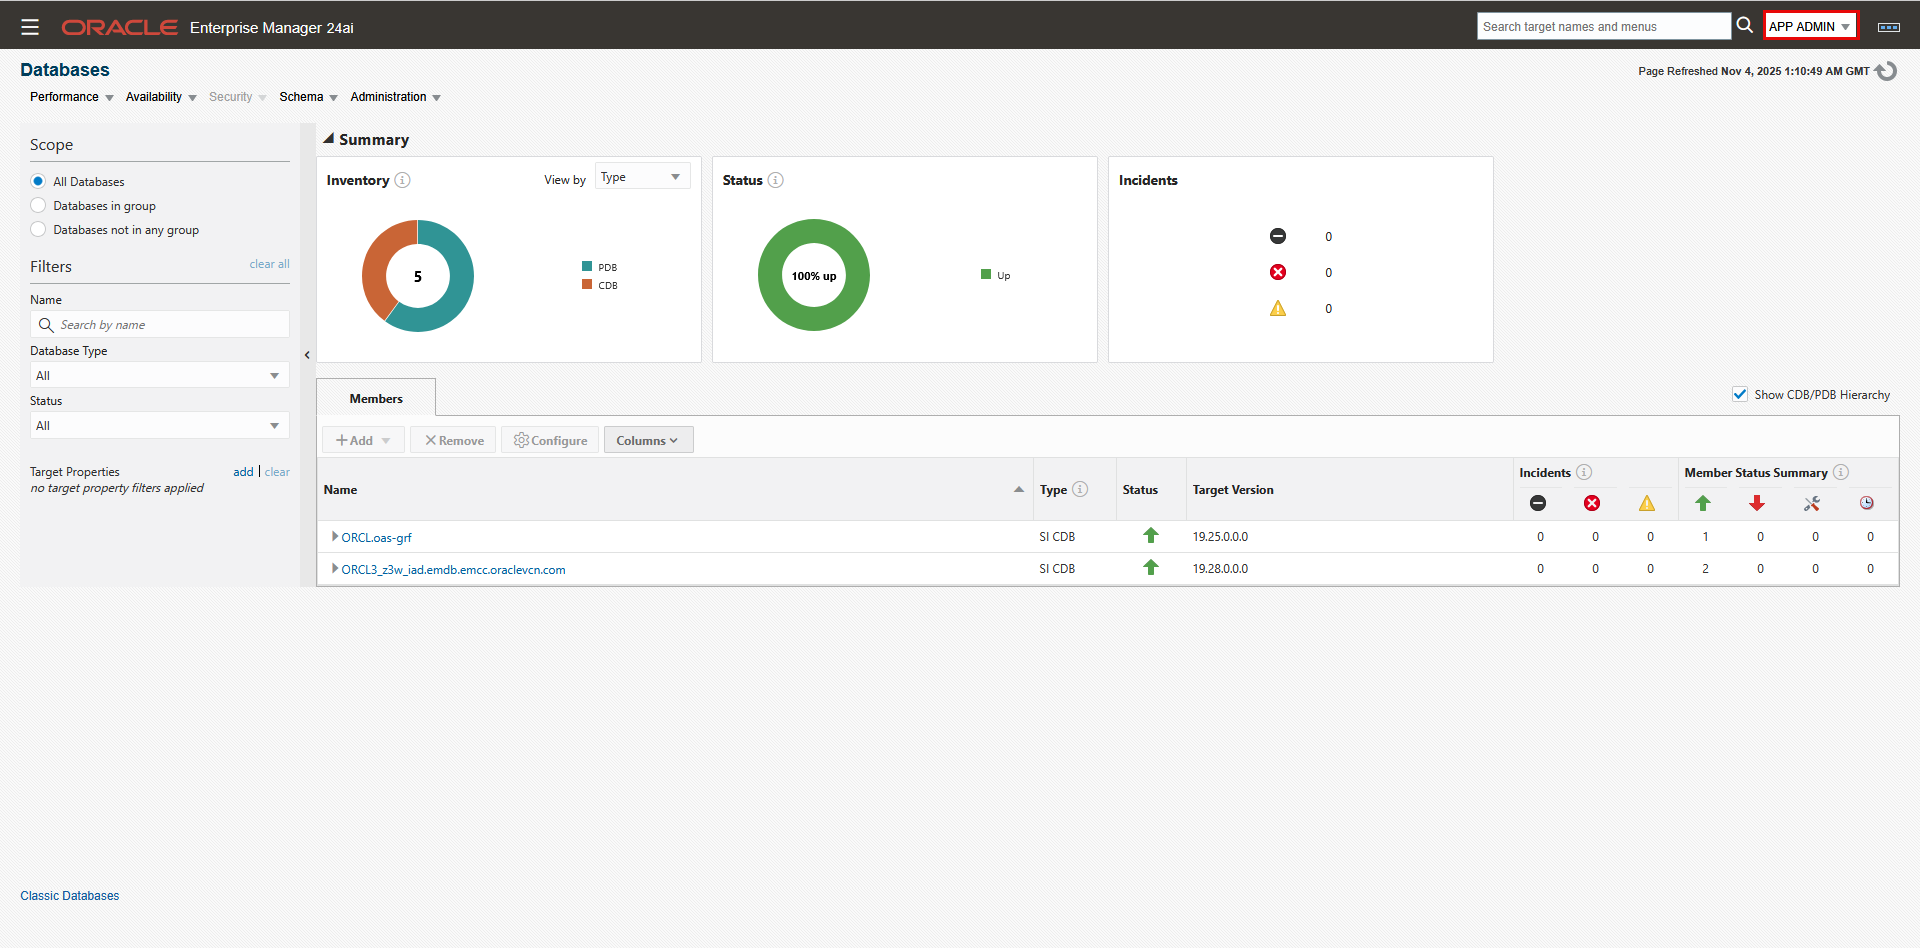1920x948 pixels.
Task: Switch to the Members tab
Action: 375,397
